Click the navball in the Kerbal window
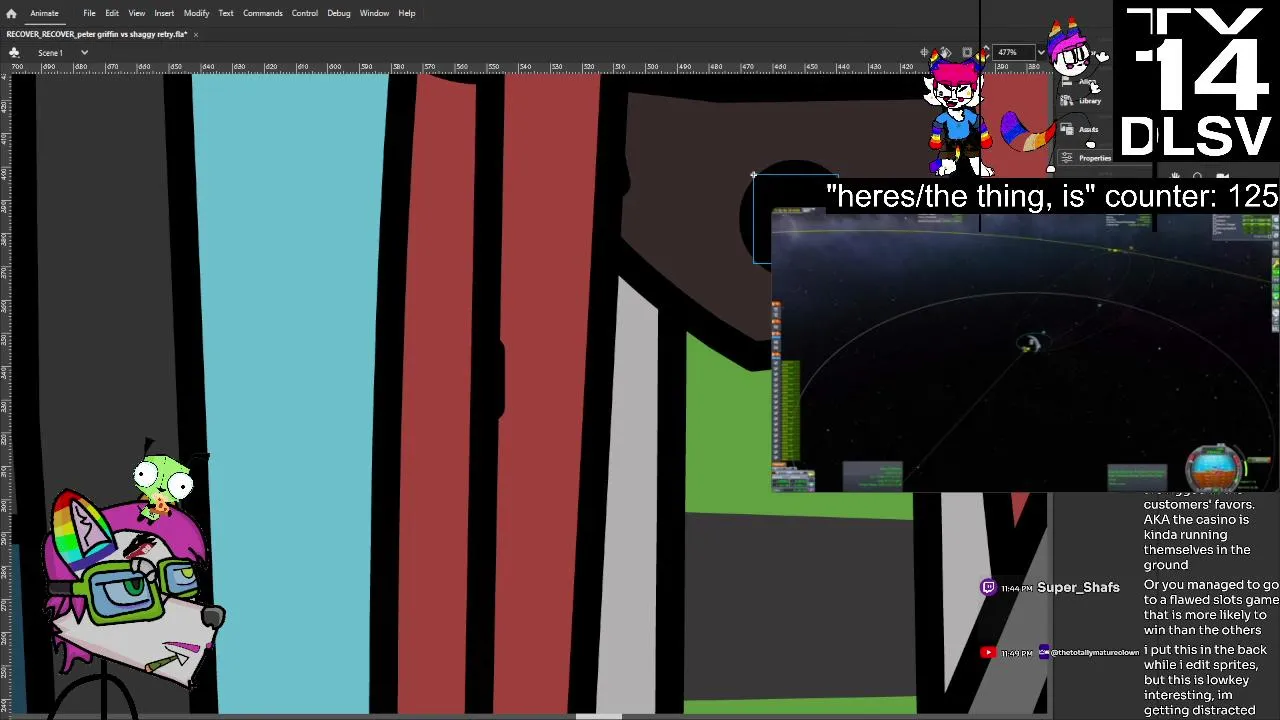The height and width of the screenshot is (720, 1280). (1214, 467)
